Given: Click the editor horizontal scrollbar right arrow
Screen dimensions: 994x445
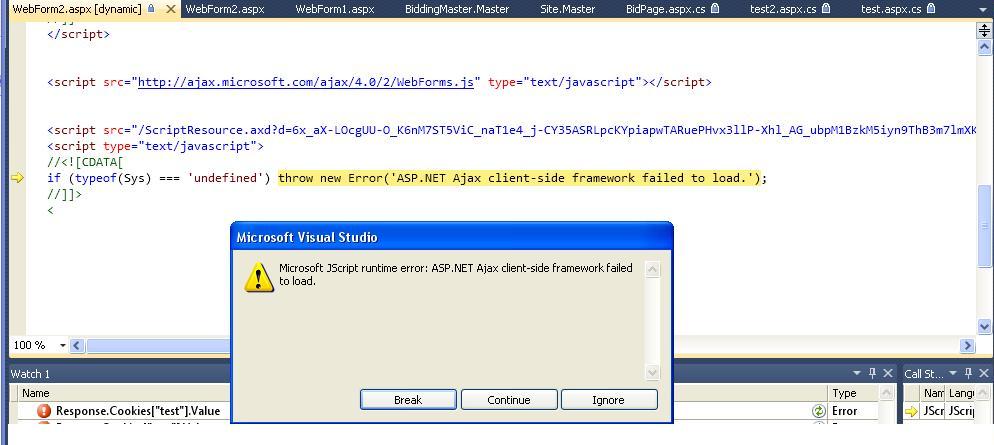Looking at the screenshot, I should pyautogui.click(x=967, y=345).
